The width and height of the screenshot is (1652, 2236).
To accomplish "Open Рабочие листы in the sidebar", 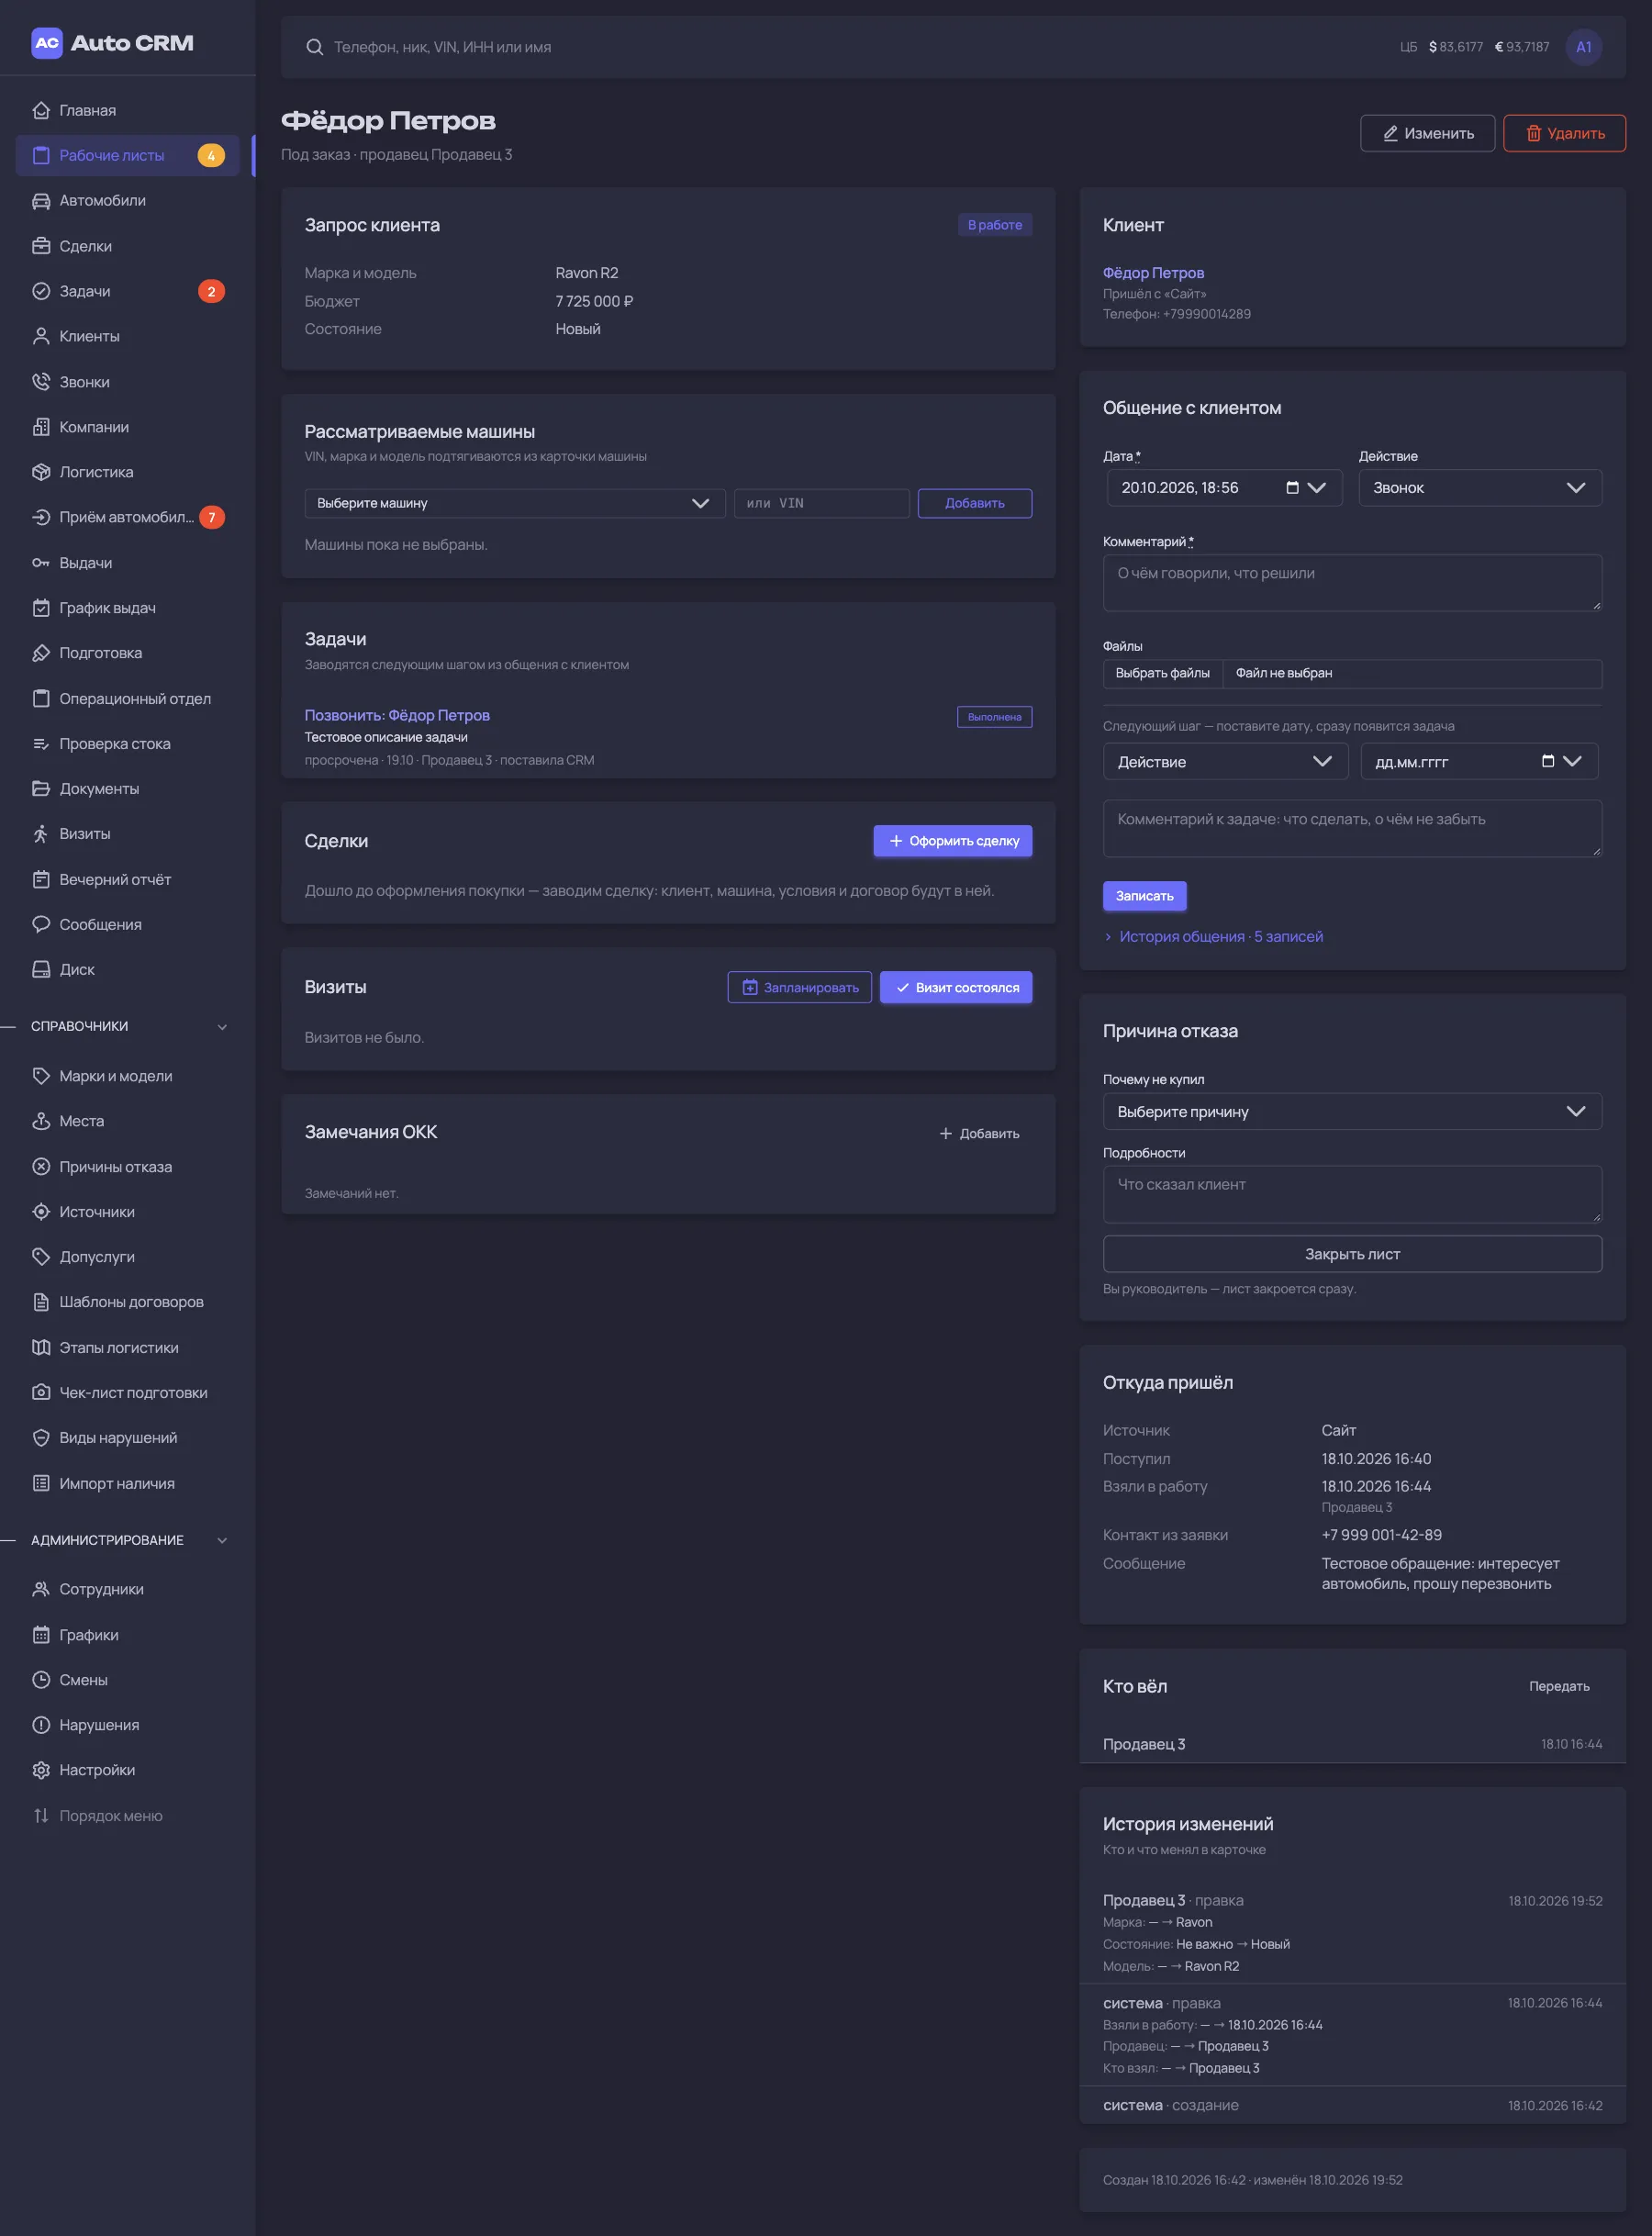I will 127,155.
